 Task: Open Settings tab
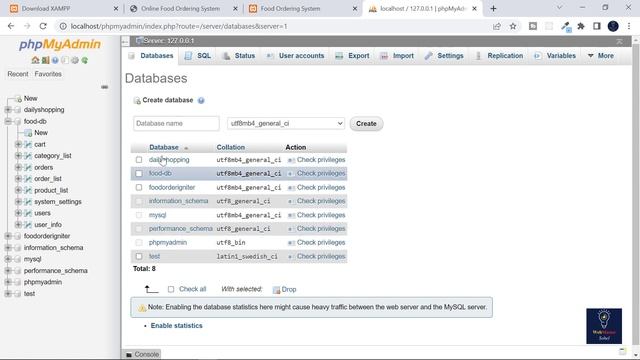pyautogui.click(x=444, y=56)
